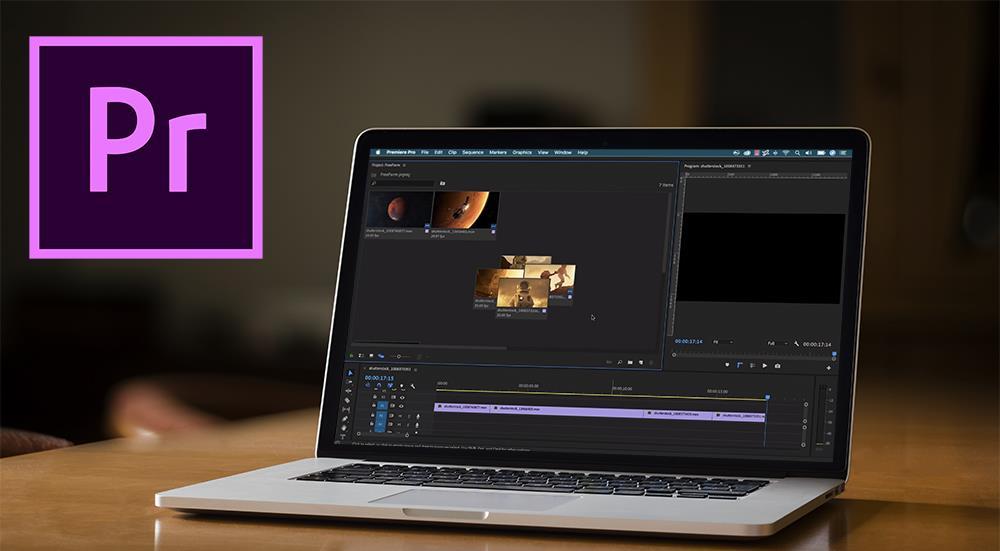
Task: Toggle upper video track visibility eye
Action: pos(402,397)
